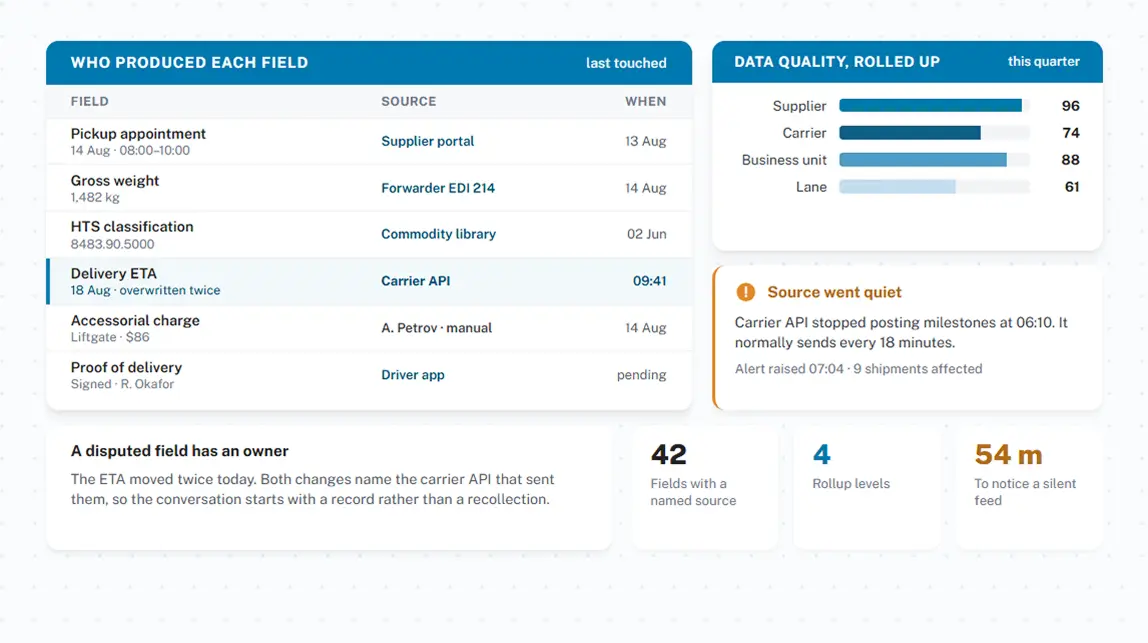Click the 14 Aug · 08:00–10:00 appointment time
The width and height of the screenshot is (1148, 643).
point(130,151)
